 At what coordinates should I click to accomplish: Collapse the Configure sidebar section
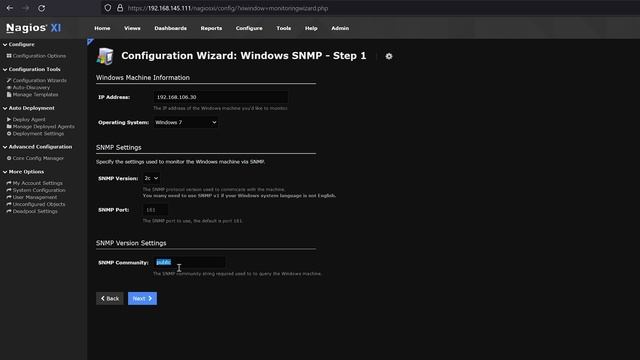tap(19, 44)
